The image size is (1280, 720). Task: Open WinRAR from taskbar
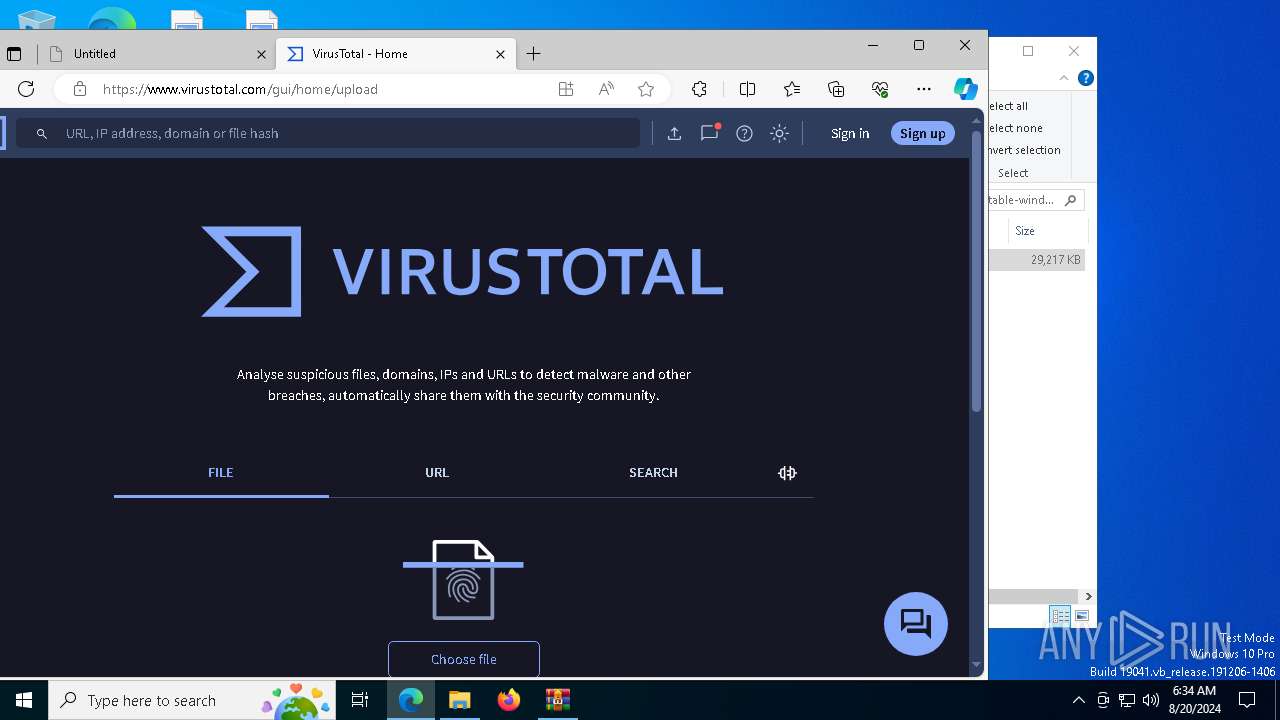[557, 700]
